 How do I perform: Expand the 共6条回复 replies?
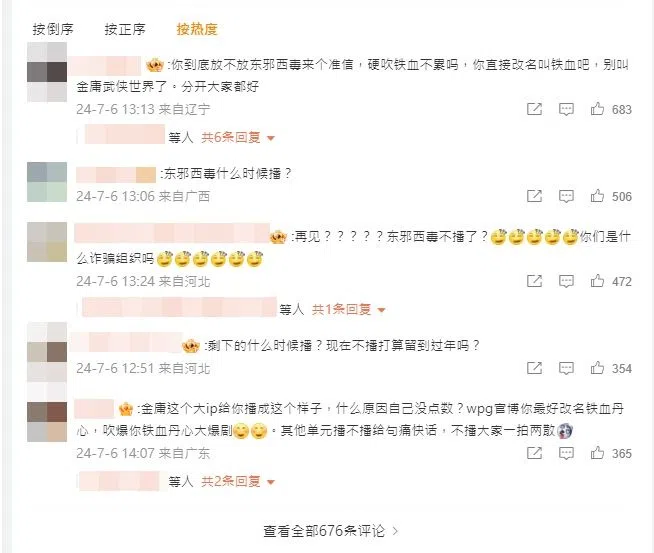click(x=238, y=137)
